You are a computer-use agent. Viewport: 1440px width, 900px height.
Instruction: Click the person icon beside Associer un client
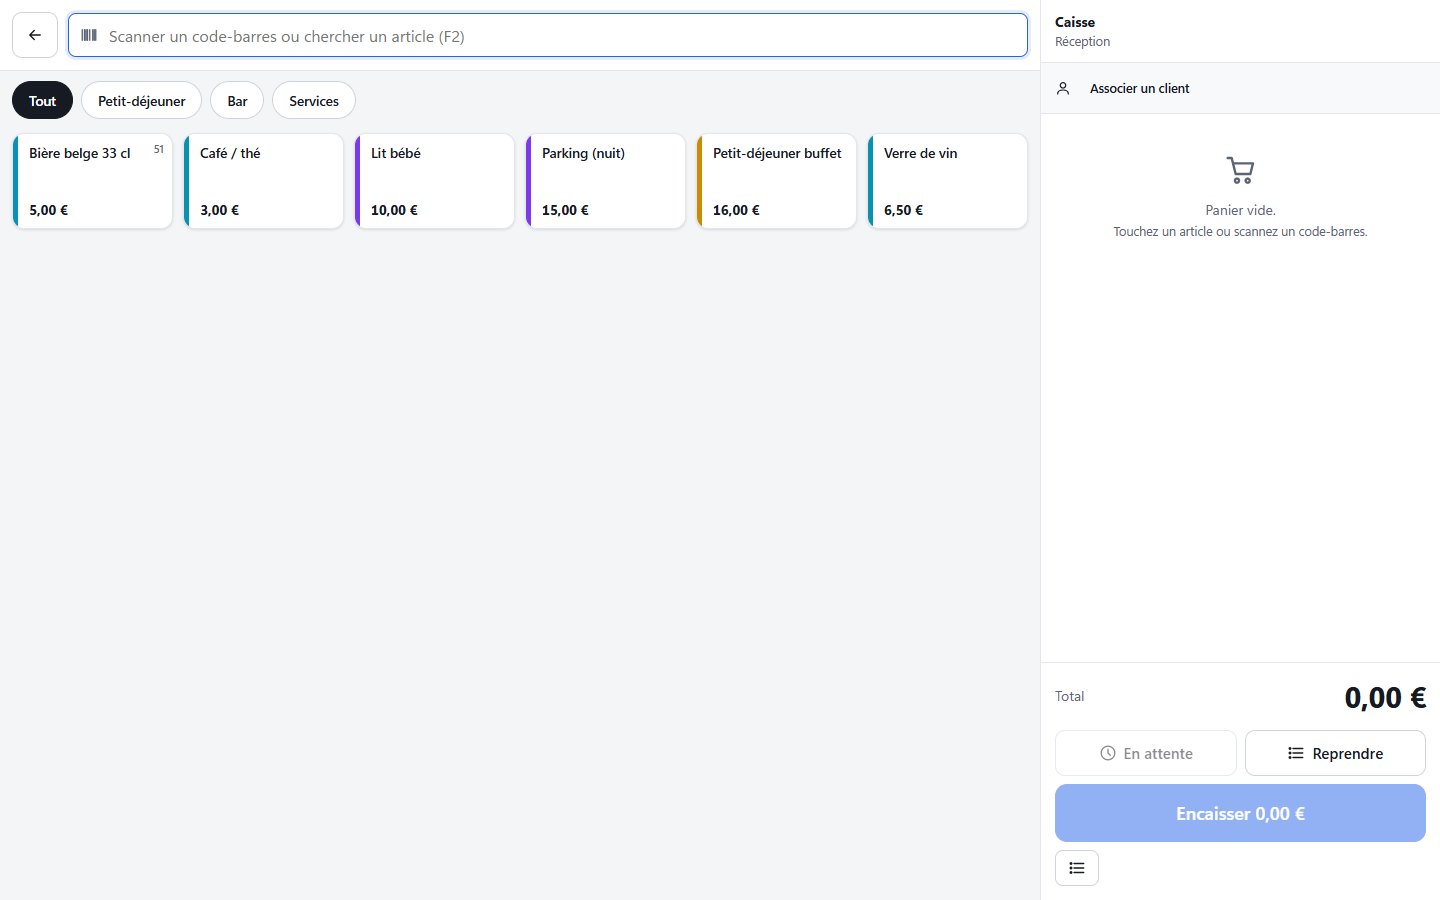pos(1063,88)
